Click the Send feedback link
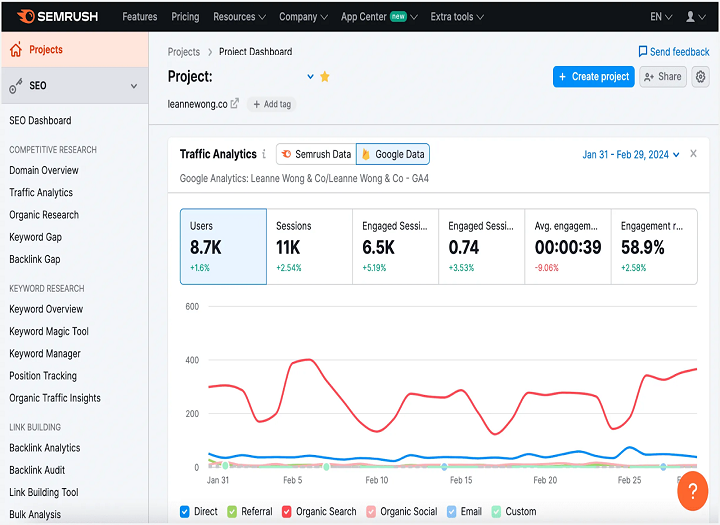The width and height of the screenshot is (720, 525). (674, 51)
